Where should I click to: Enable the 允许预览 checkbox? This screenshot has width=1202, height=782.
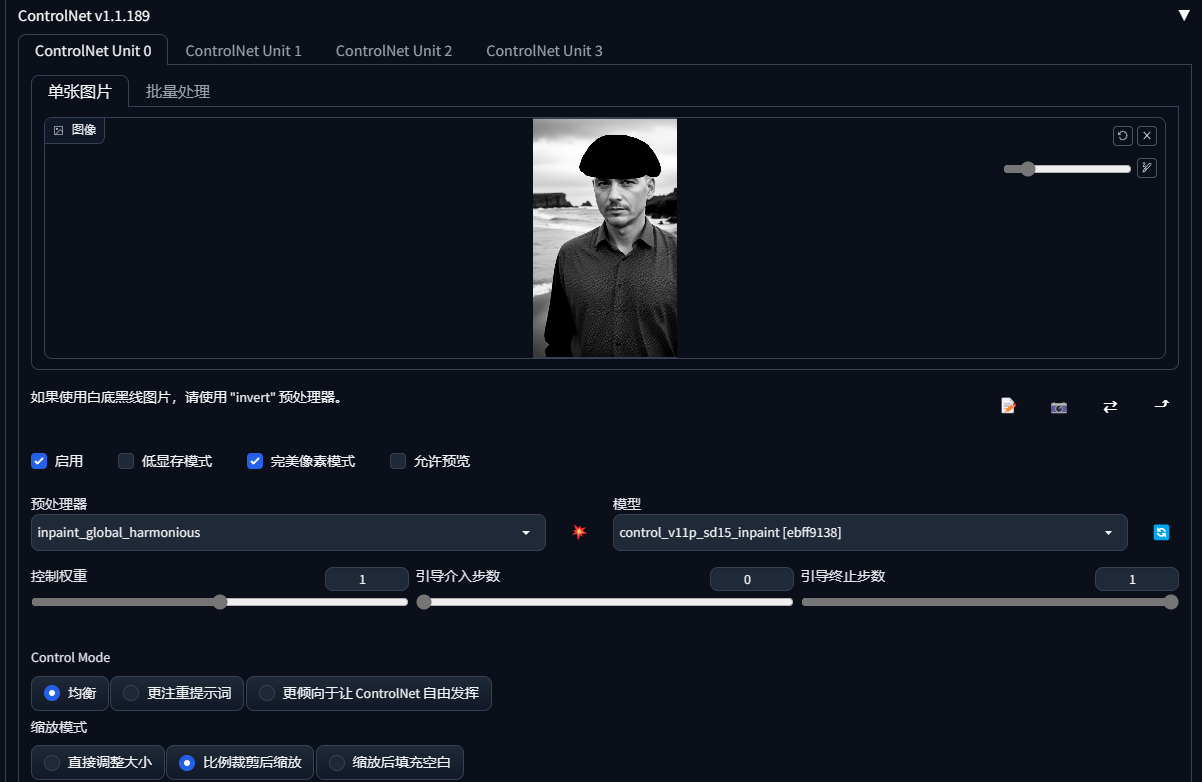(x=398, y=461)
